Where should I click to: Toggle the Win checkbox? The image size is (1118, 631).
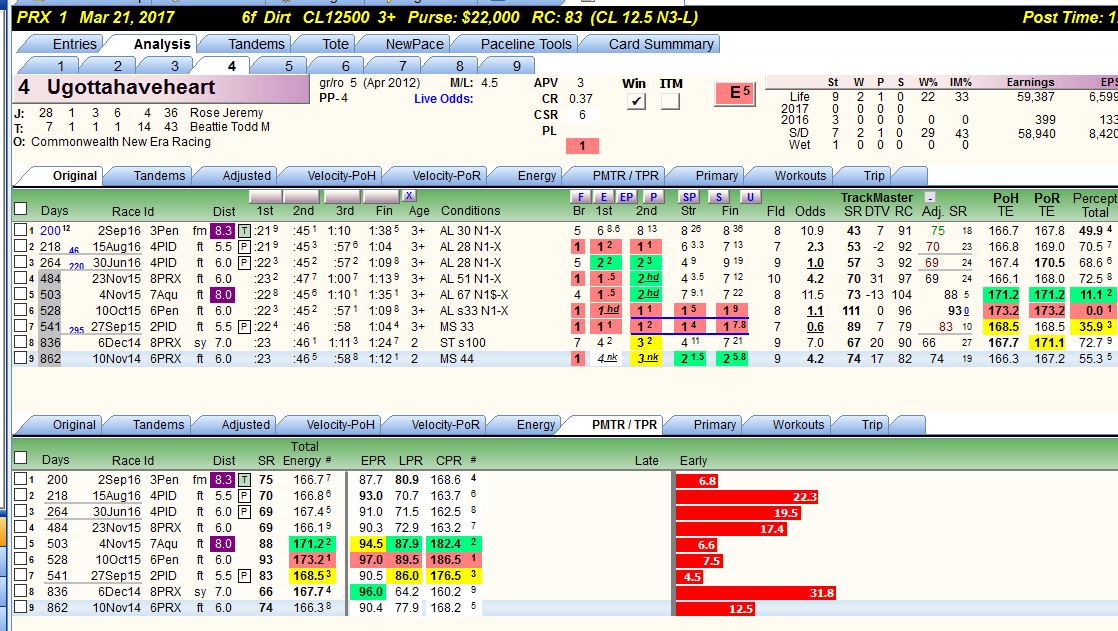pos(636,102)
